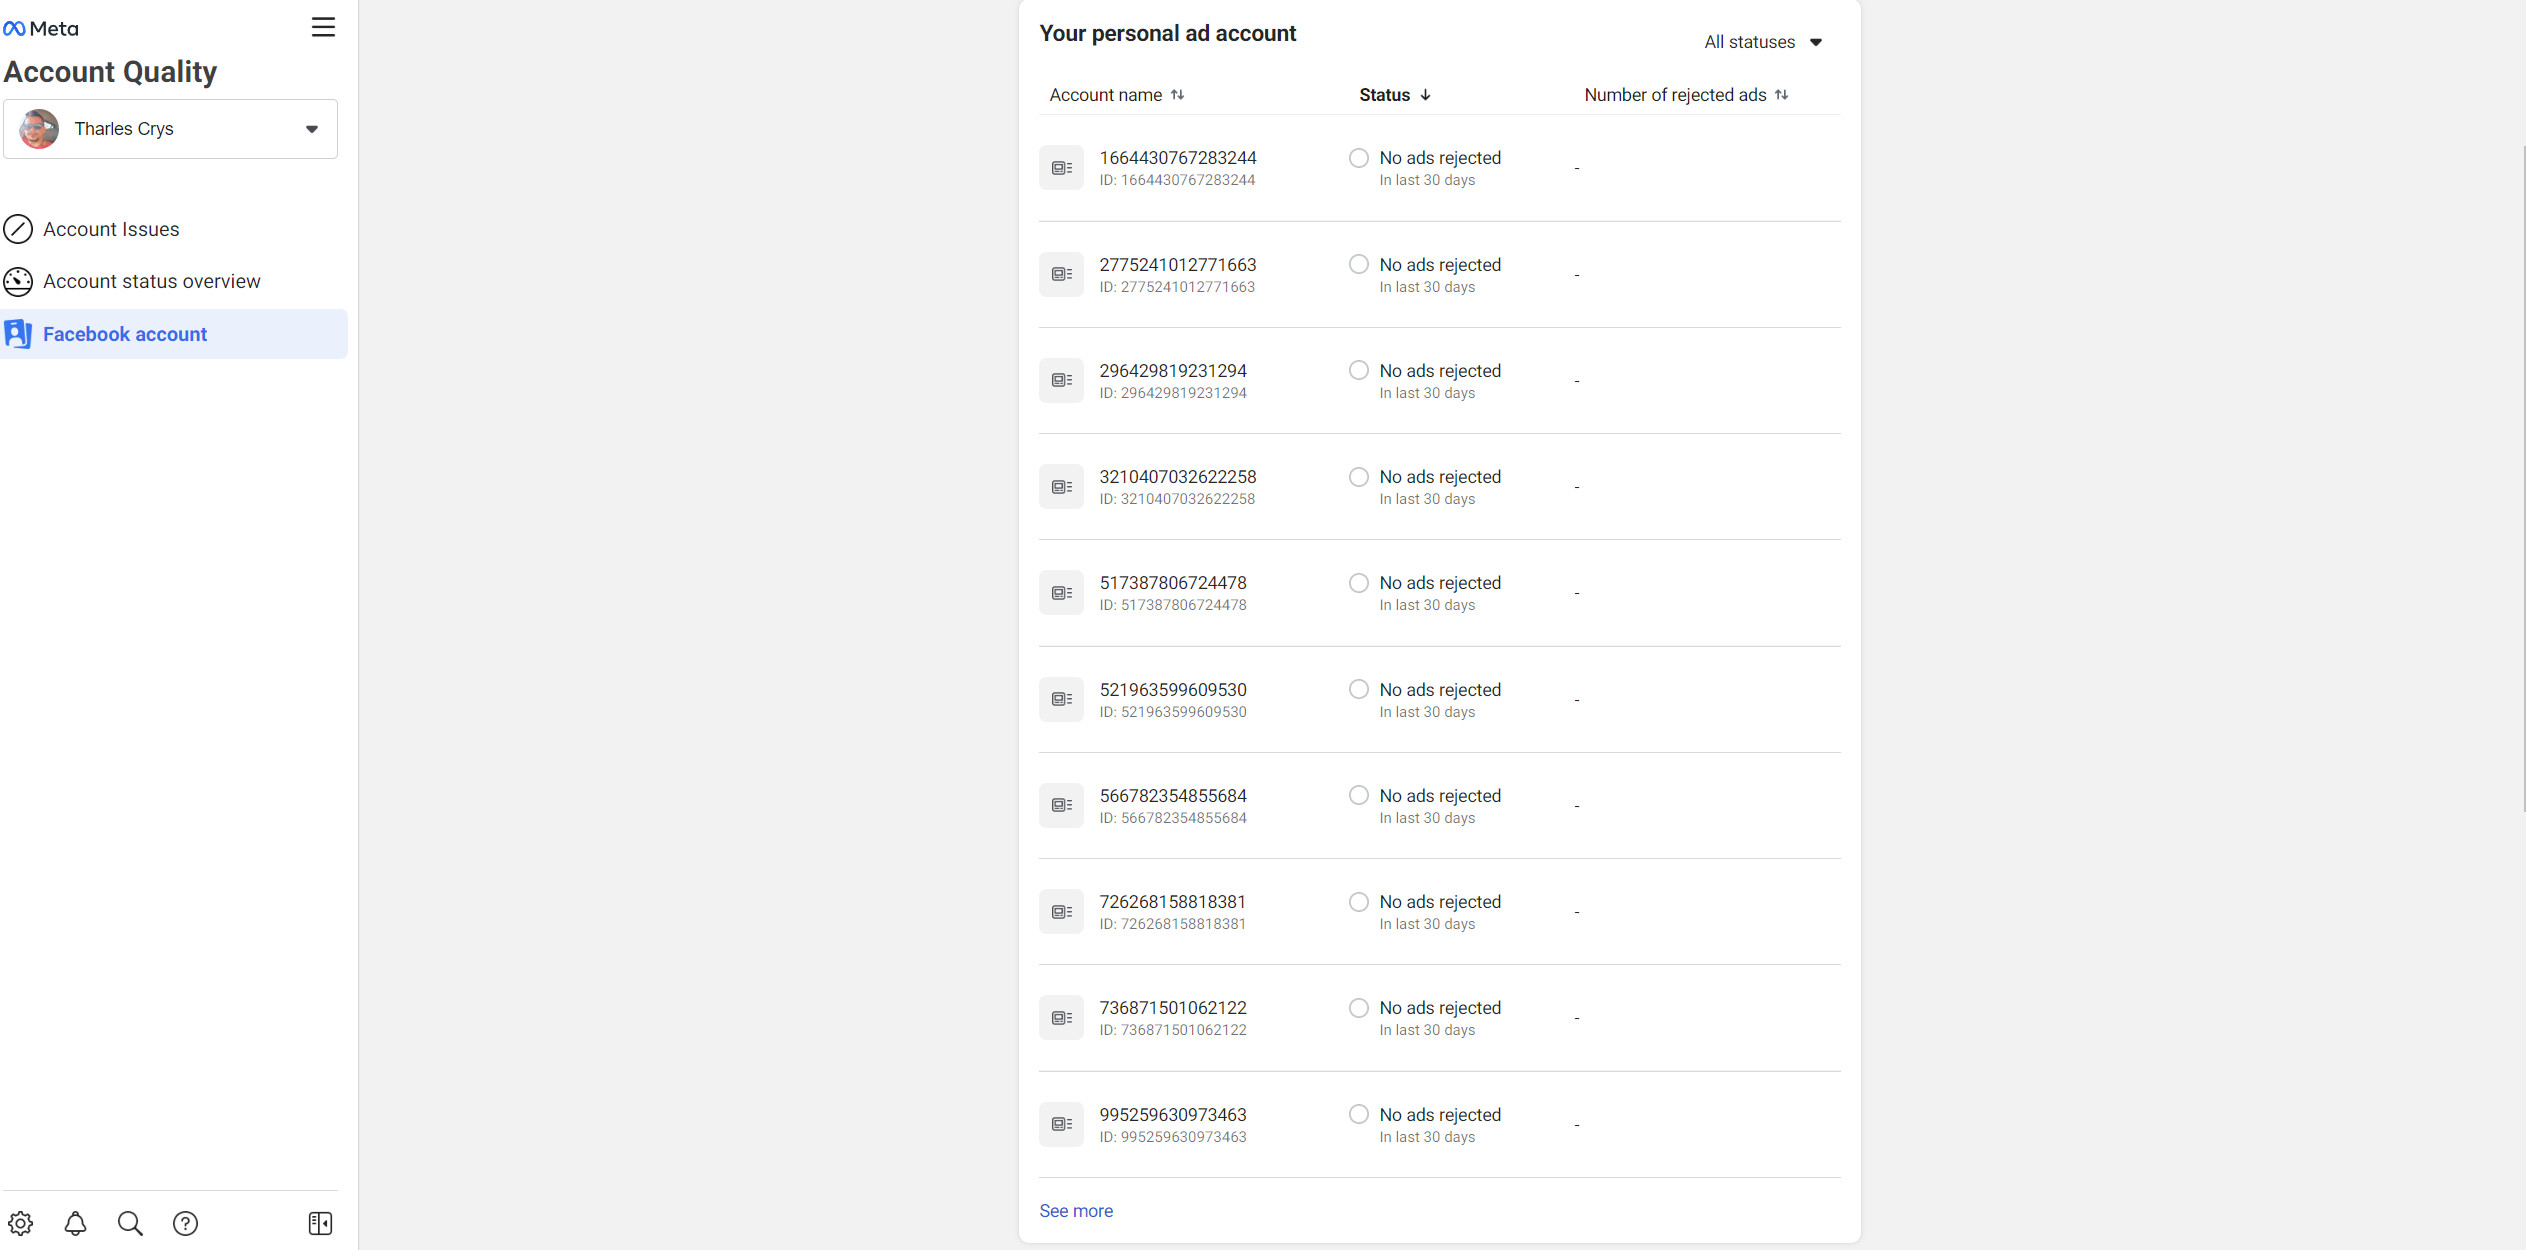Image resolution: width=2526 pixels, height=1250 pixels.
Task: Click ID: 736871501062122 text
Action: [x=1173, y=1030]
